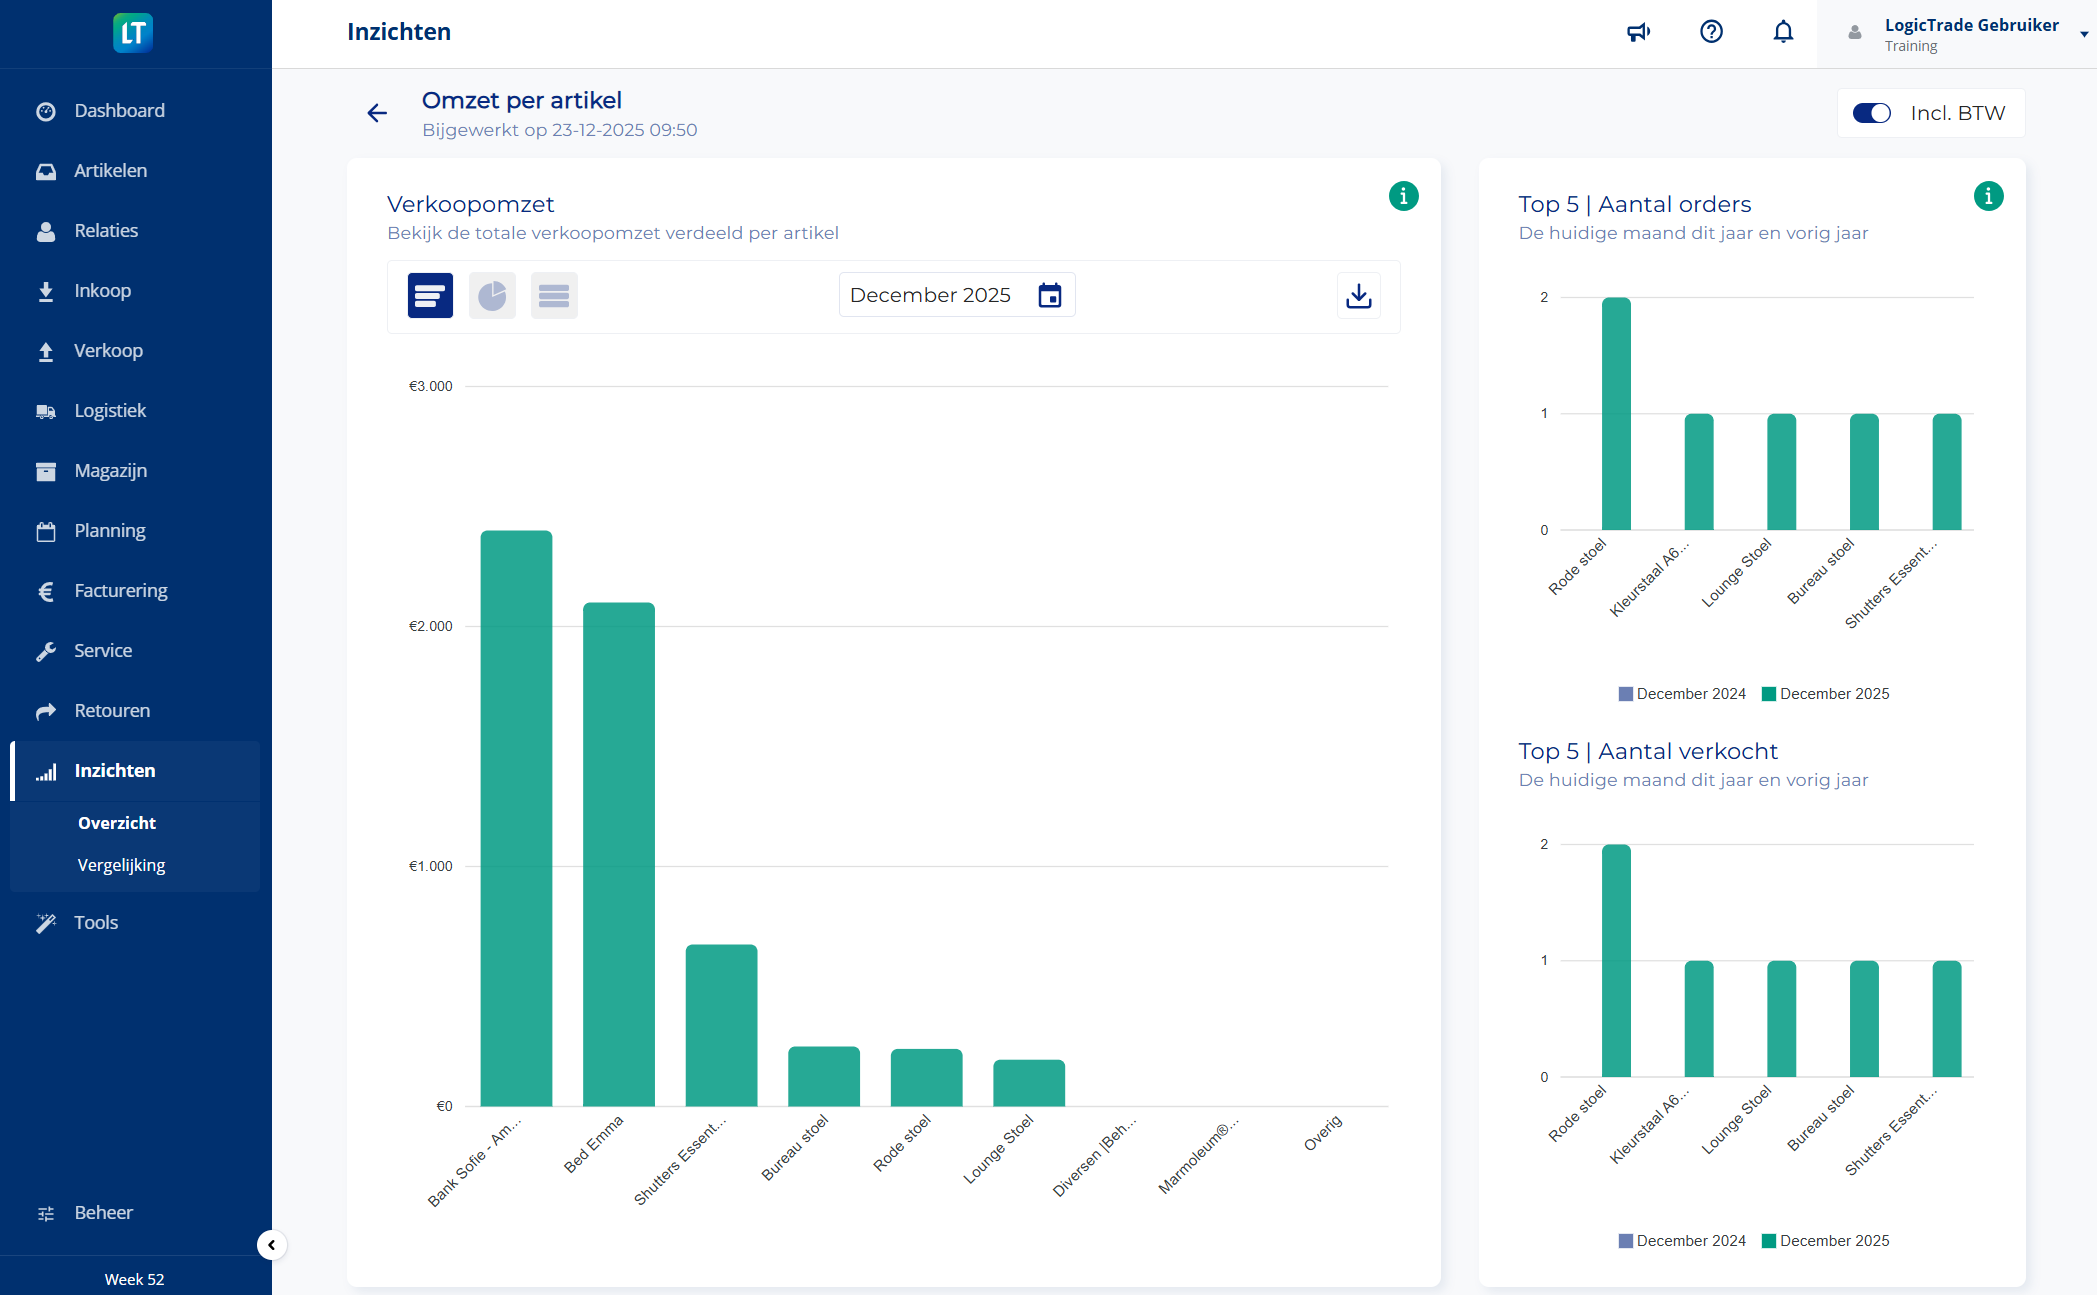Viewport: 2097px width, 1295px height.
Task: Open the Overzicht page under Inzichten
Action: tap(117, 822)
